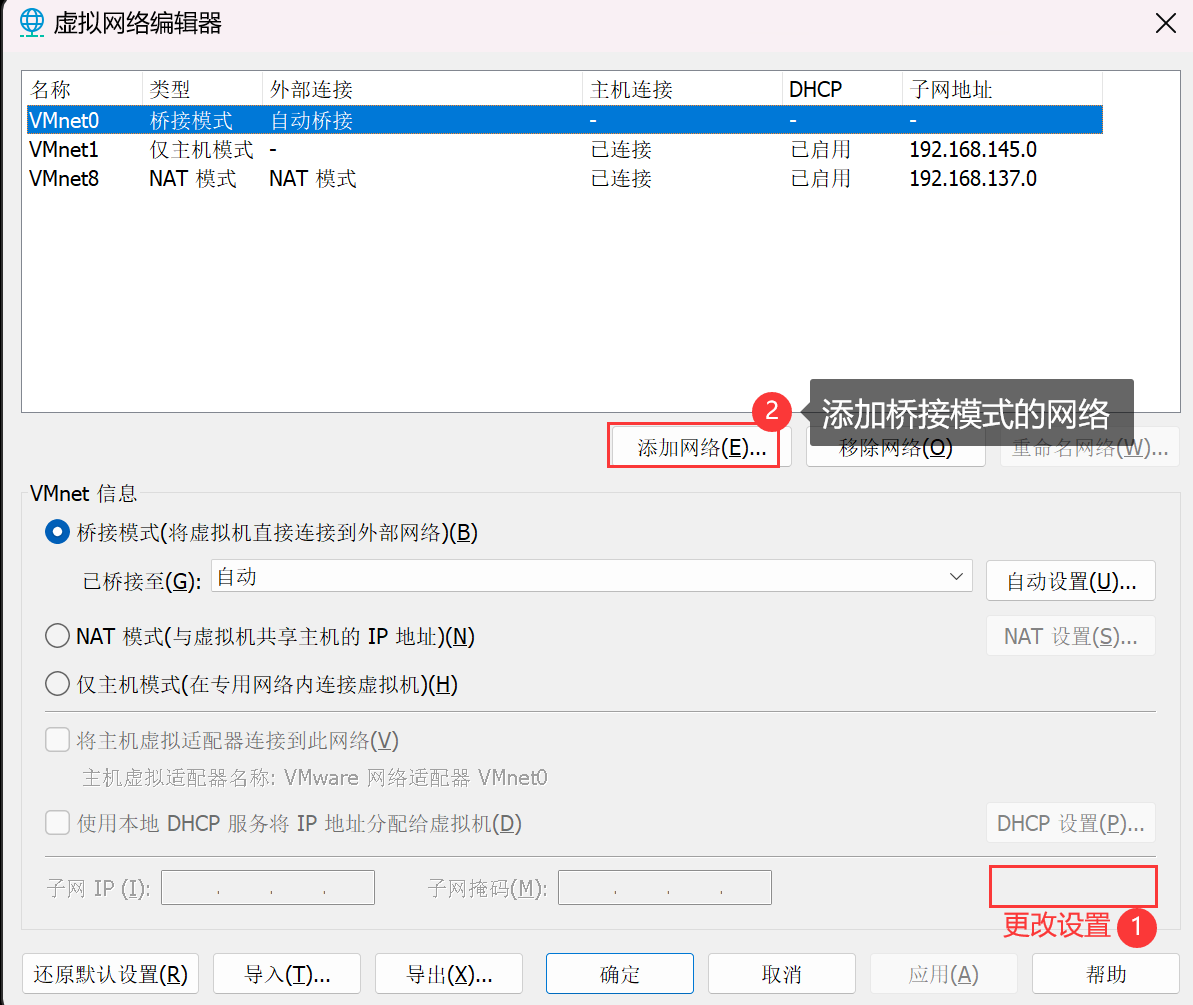The height and width of the screenshot is (1005, 1193).
Task: Select the 仅主机模式 radio button
Action: point(57,684)
